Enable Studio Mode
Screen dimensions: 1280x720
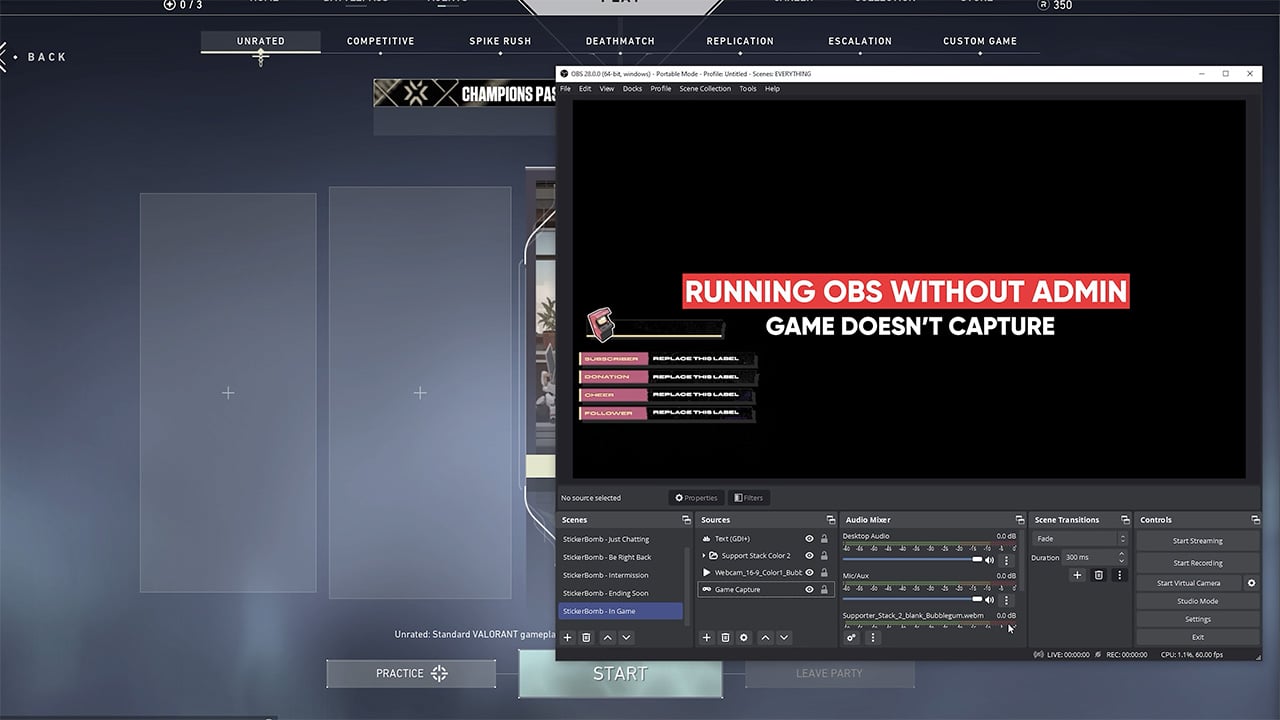[1197, 601]
